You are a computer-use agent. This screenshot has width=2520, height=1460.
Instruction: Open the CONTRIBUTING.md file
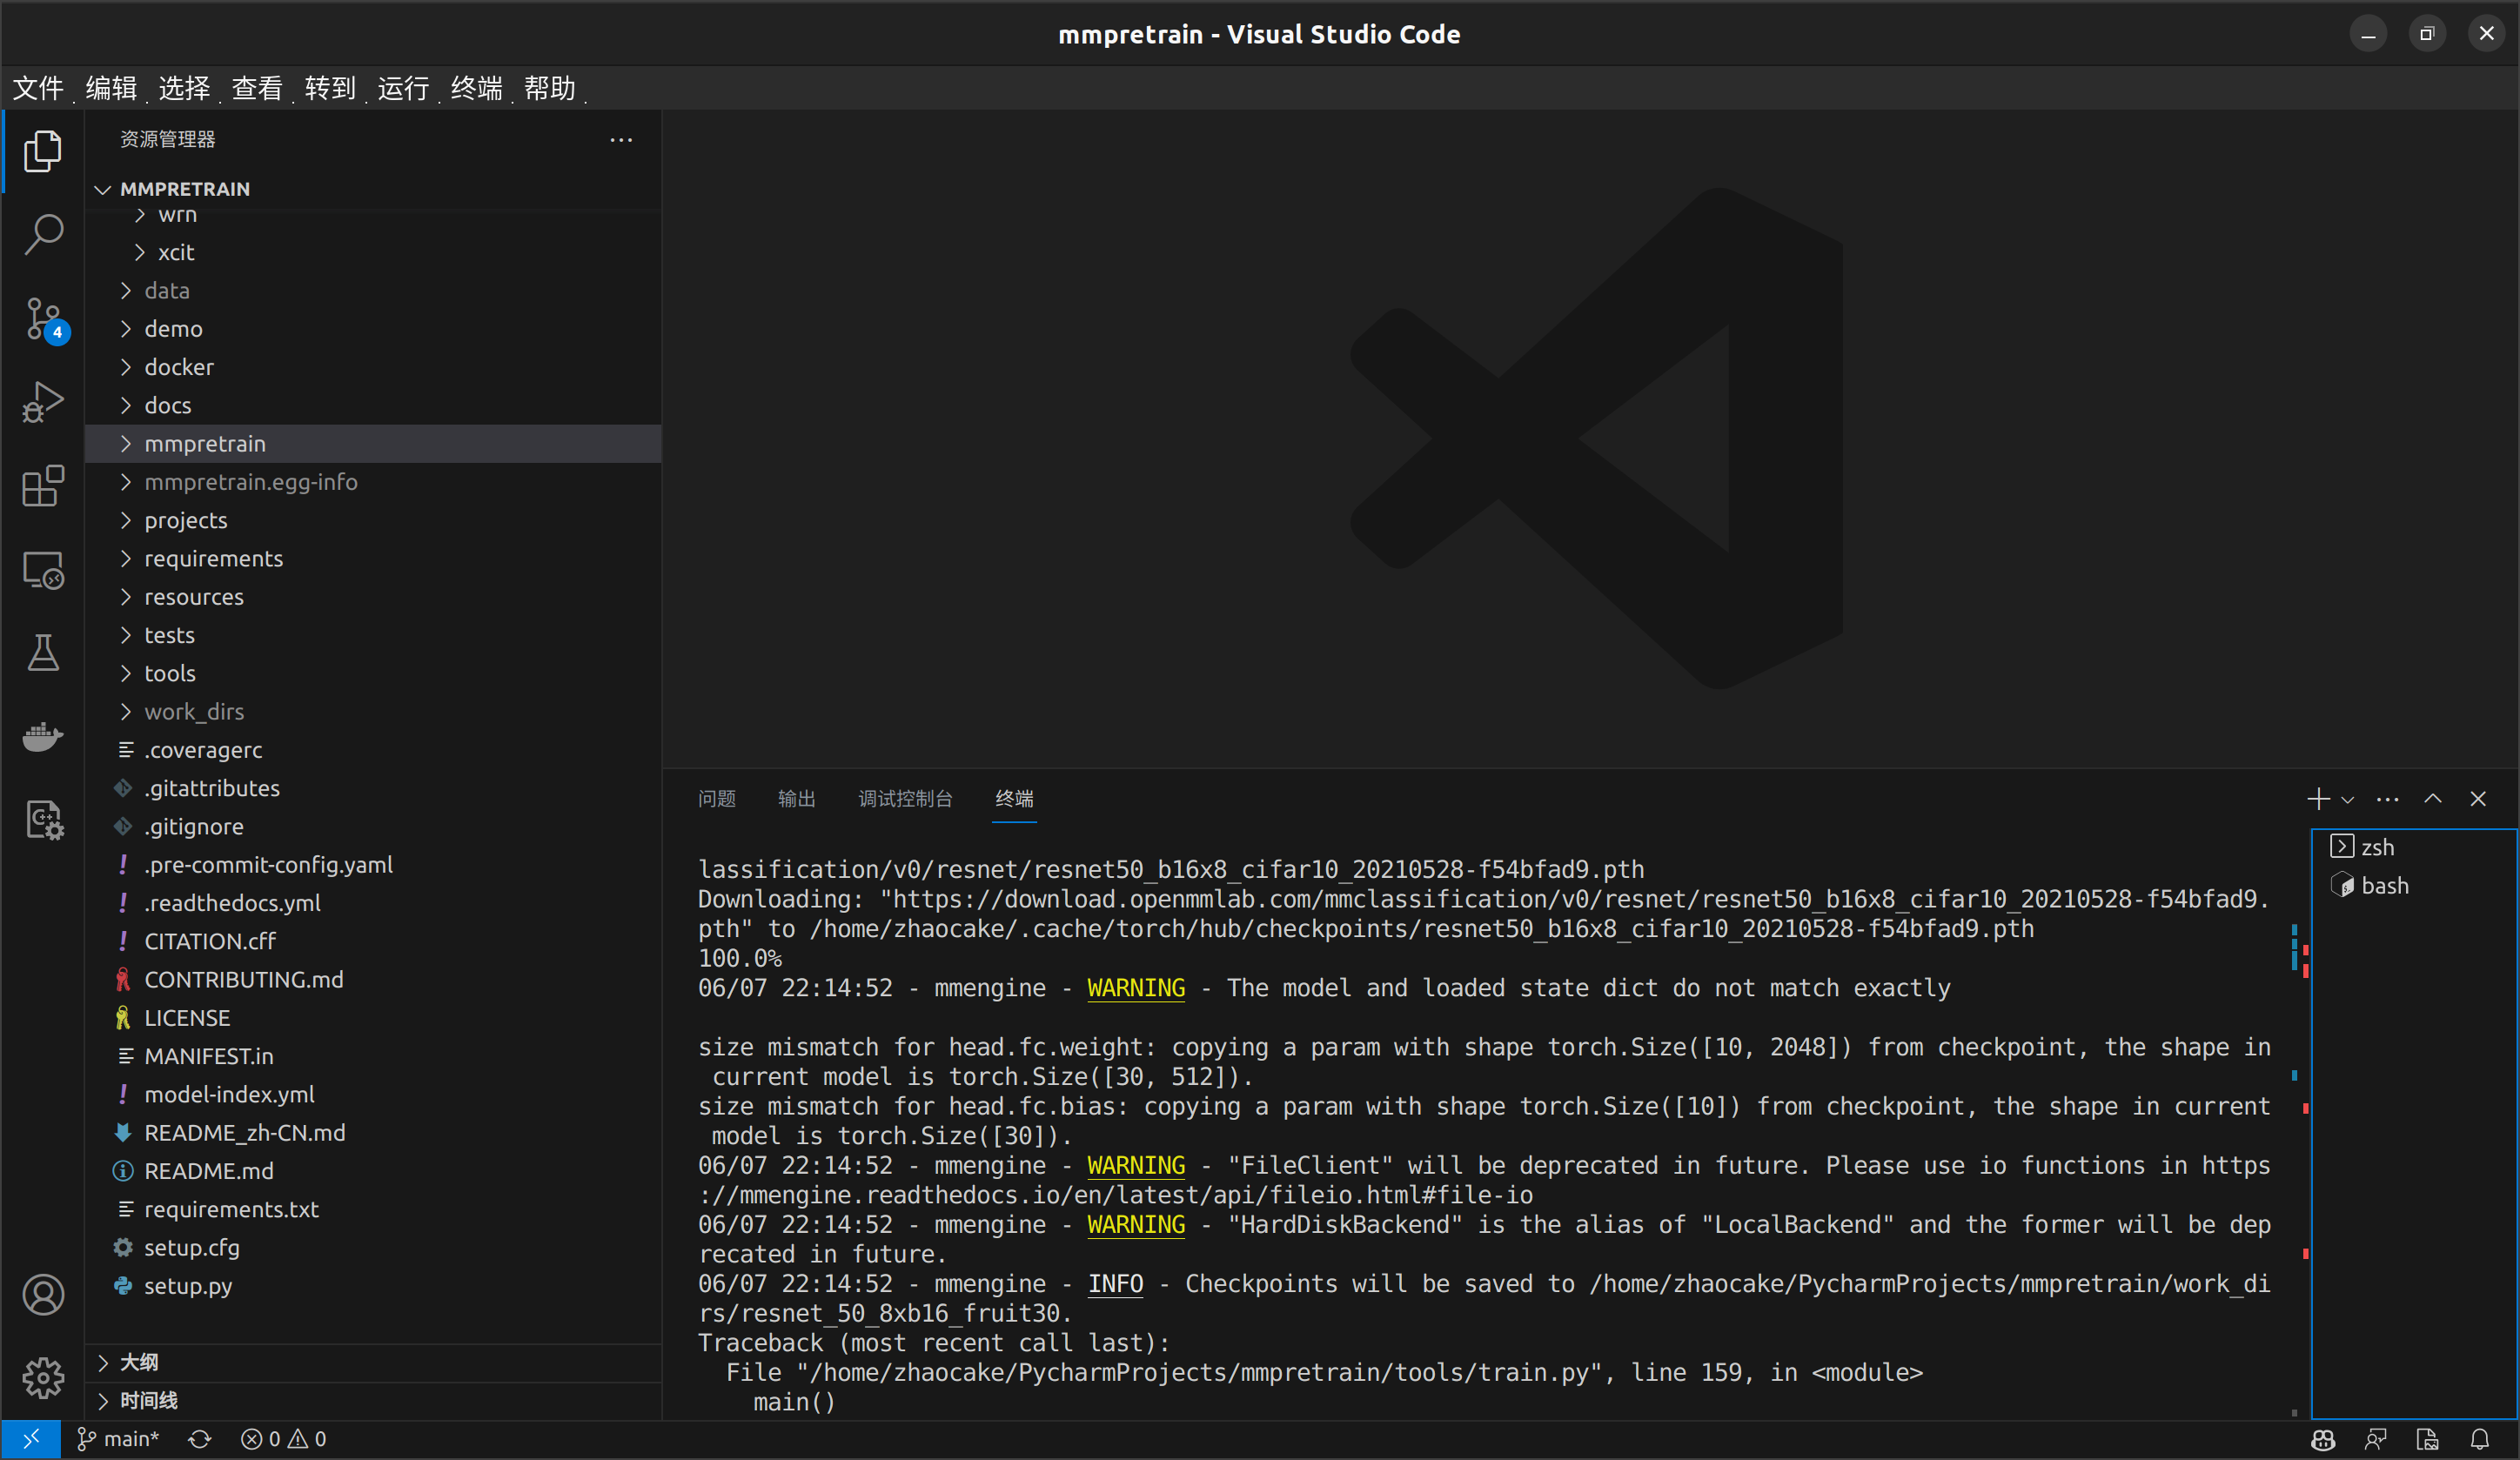click(373, 980)
